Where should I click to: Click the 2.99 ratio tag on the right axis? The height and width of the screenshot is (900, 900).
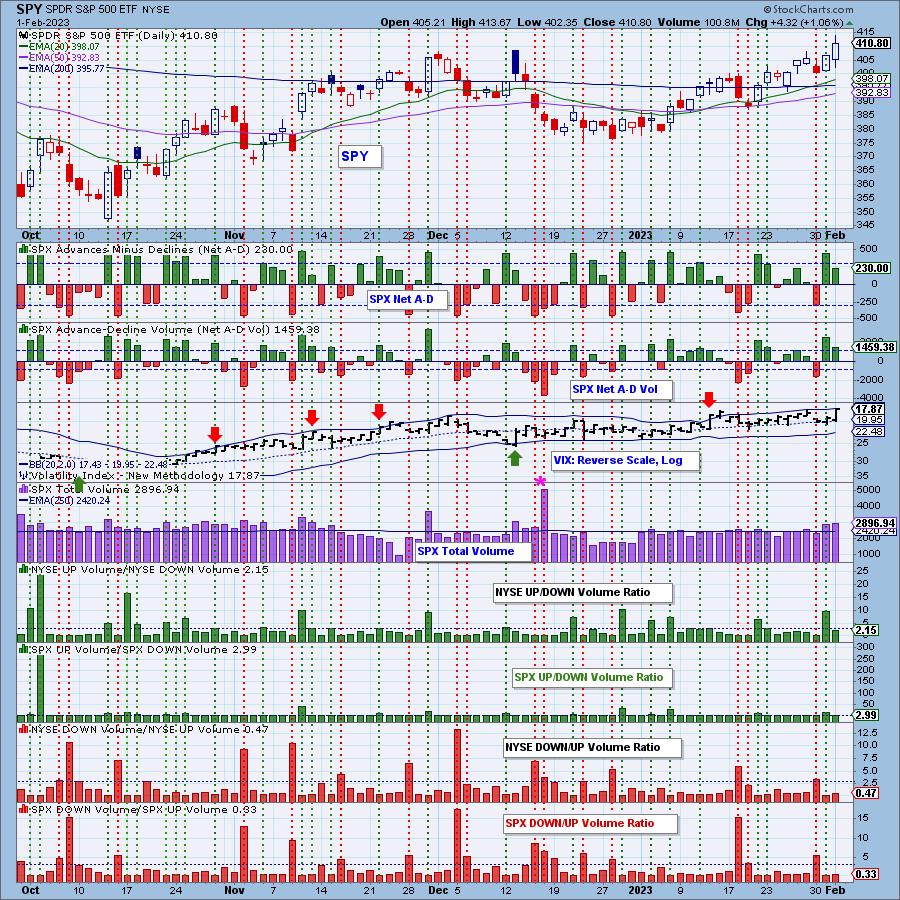click(x=866, y=715)
